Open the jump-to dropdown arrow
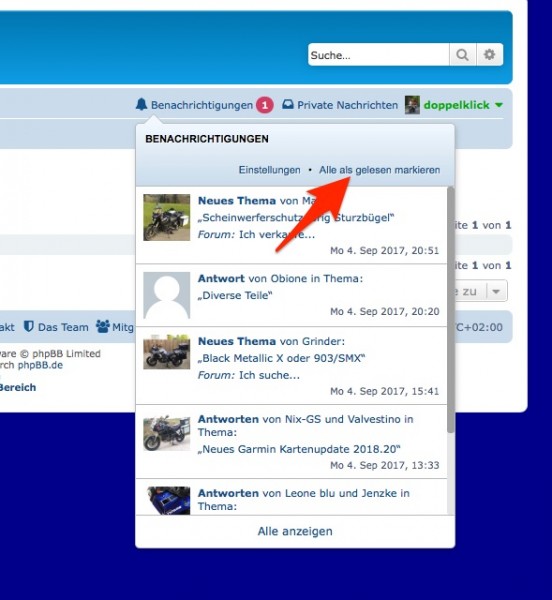Image resolution: width=552 pixels, height=600 pixels. 496,292
